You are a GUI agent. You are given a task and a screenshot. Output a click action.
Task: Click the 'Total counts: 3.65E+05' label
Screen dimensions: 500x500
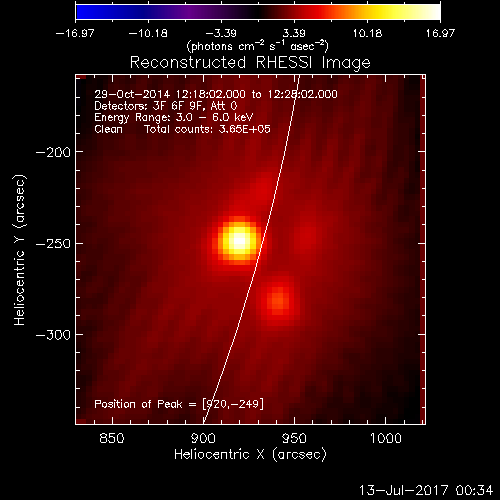207,129
